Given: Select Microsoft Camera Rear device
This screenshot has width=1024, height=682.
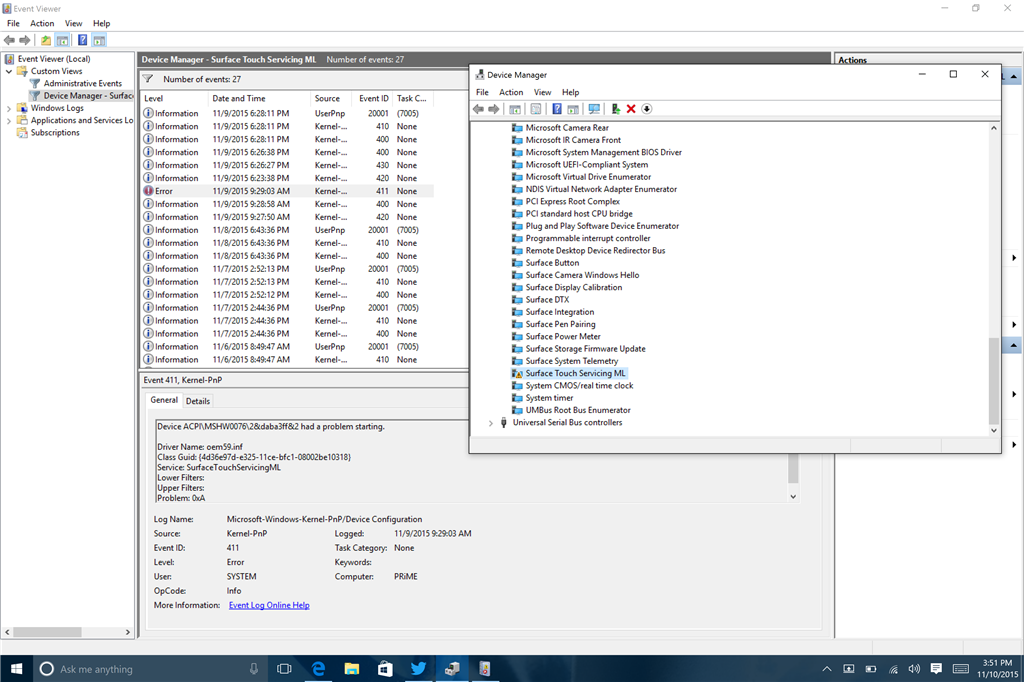Looking at the screenshot, I should (x=567, y=128).
